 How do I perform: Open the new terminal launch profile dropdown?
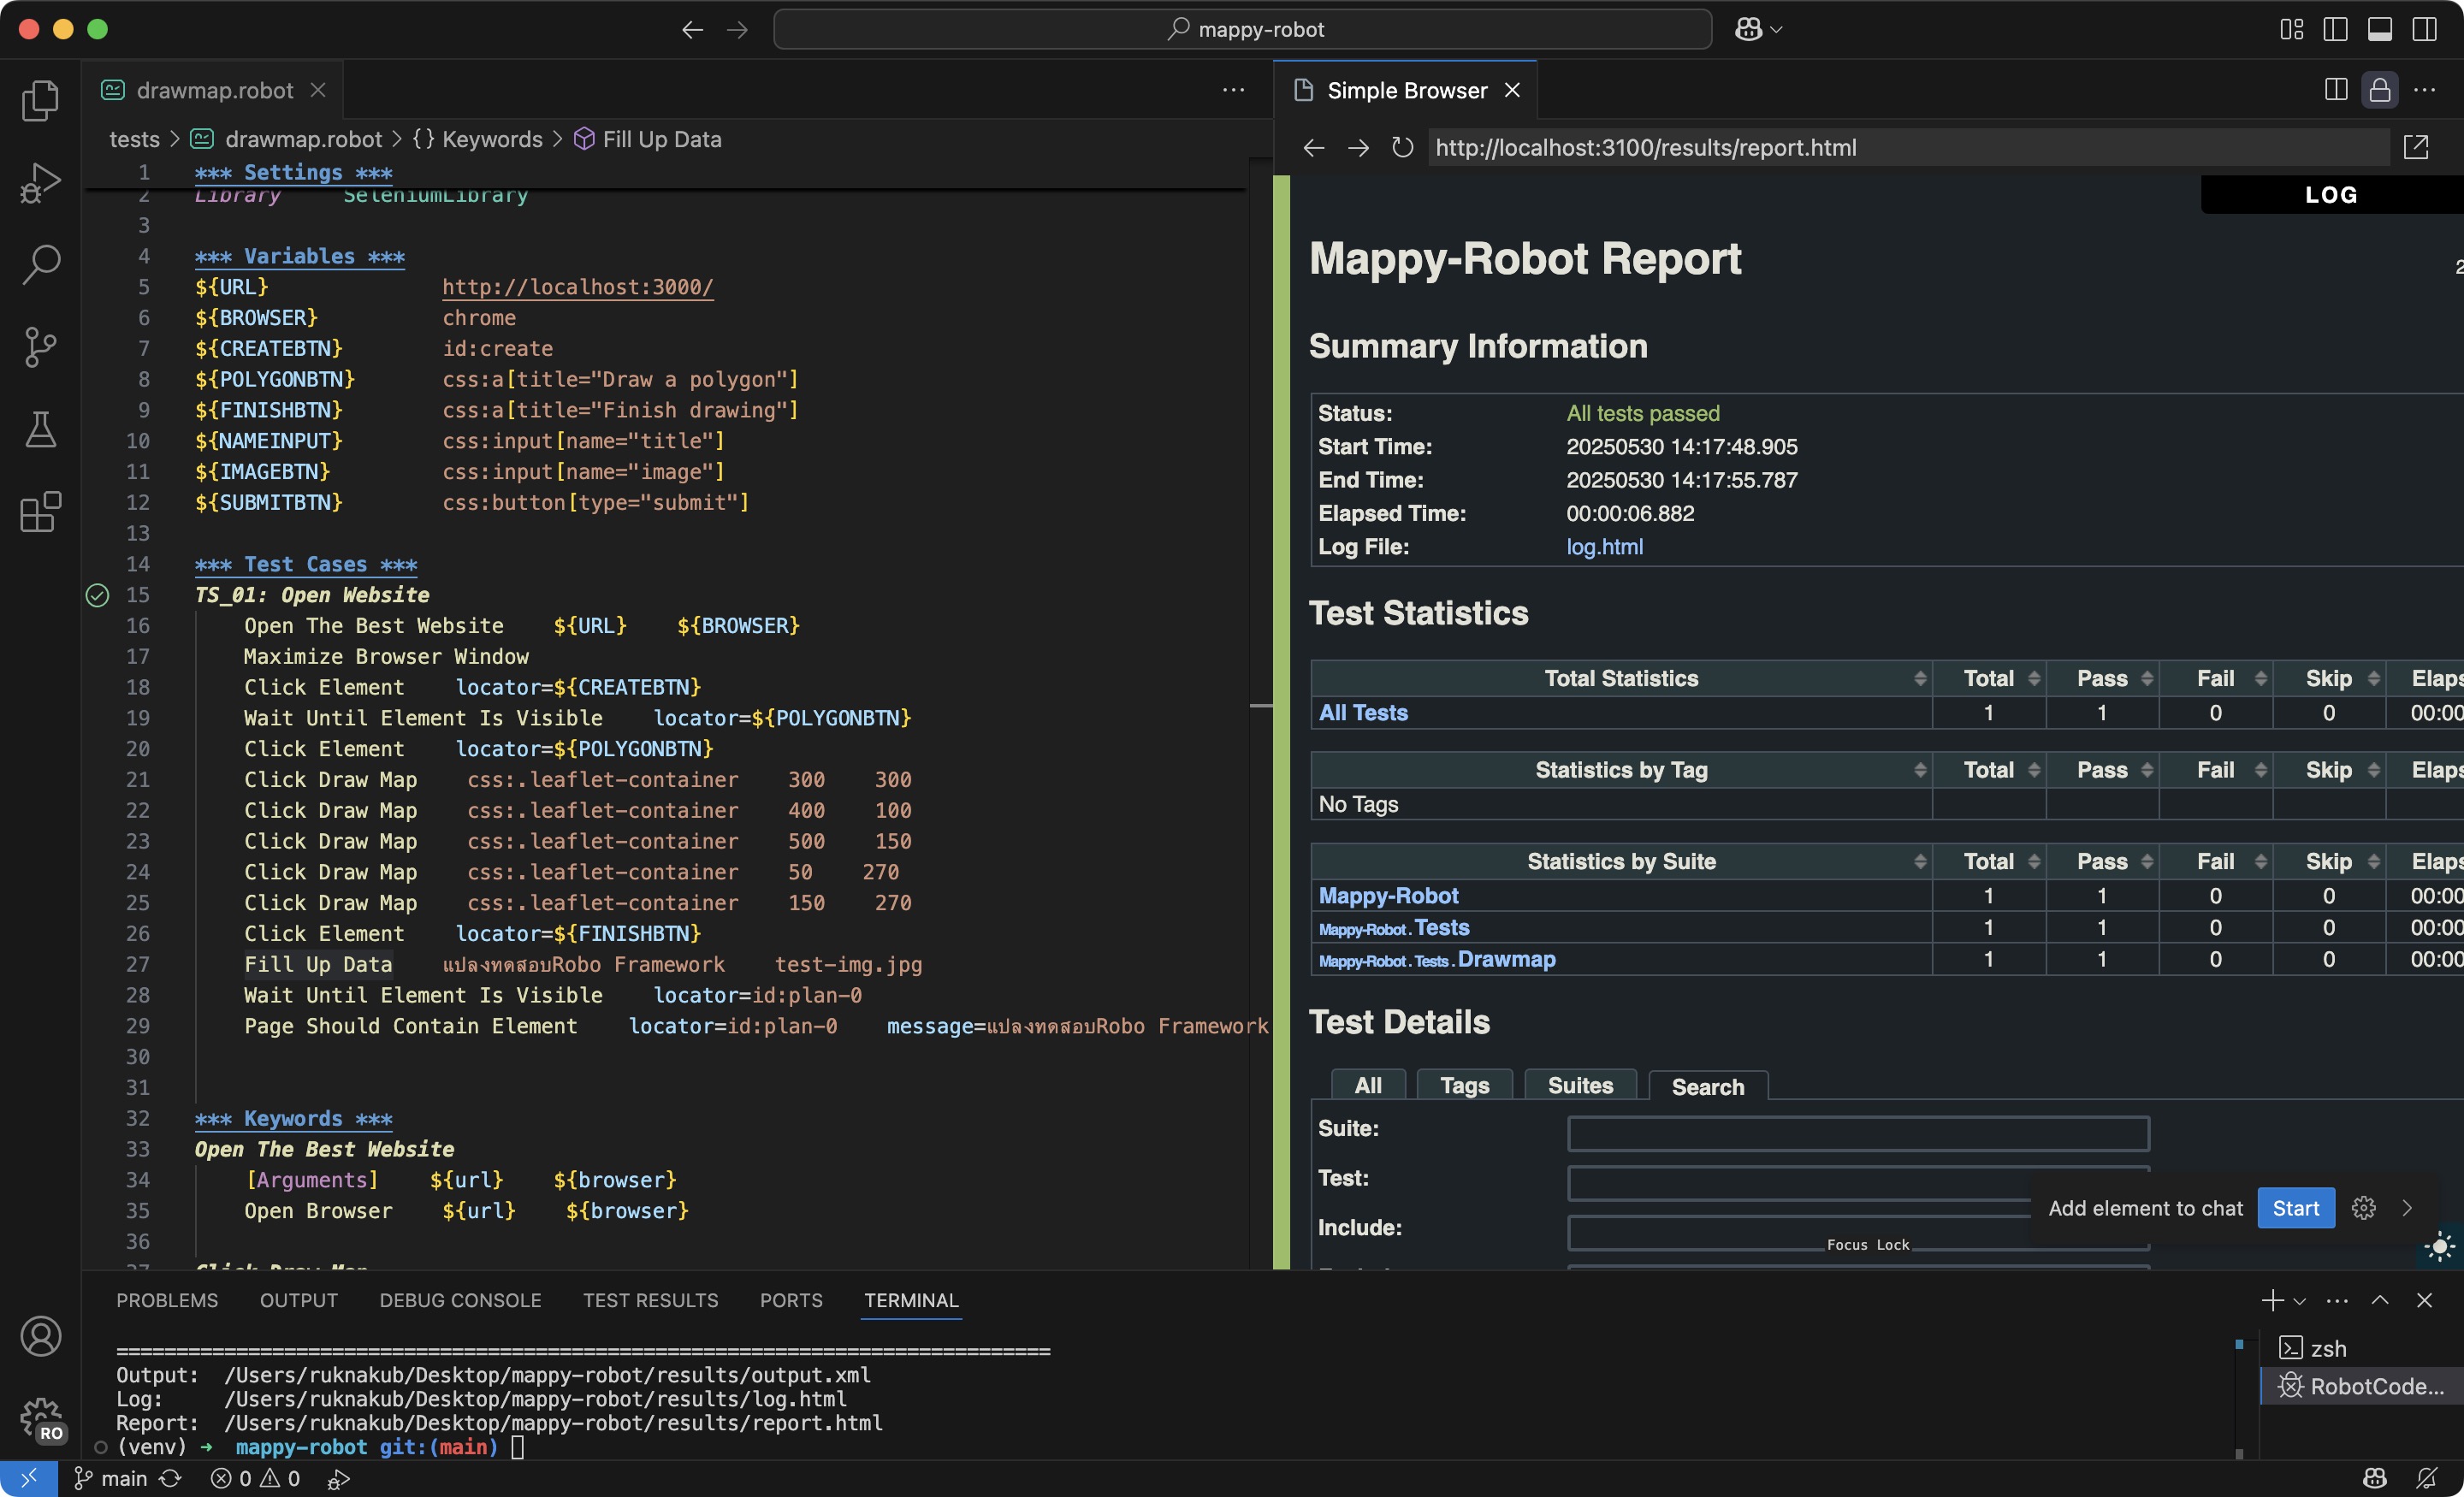click(x=2300, y=1301)
